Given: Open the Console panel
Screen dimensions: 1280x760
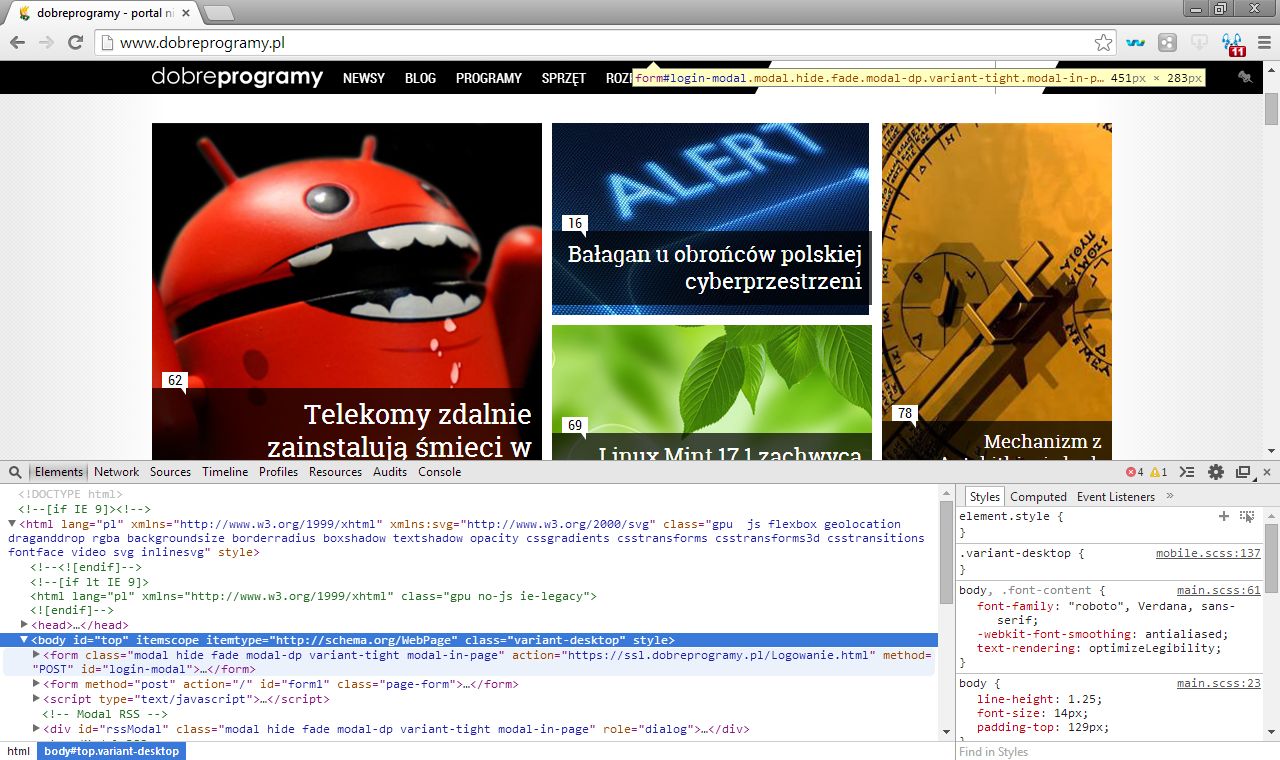Looking at the screenshot, I should click(440, 472).
